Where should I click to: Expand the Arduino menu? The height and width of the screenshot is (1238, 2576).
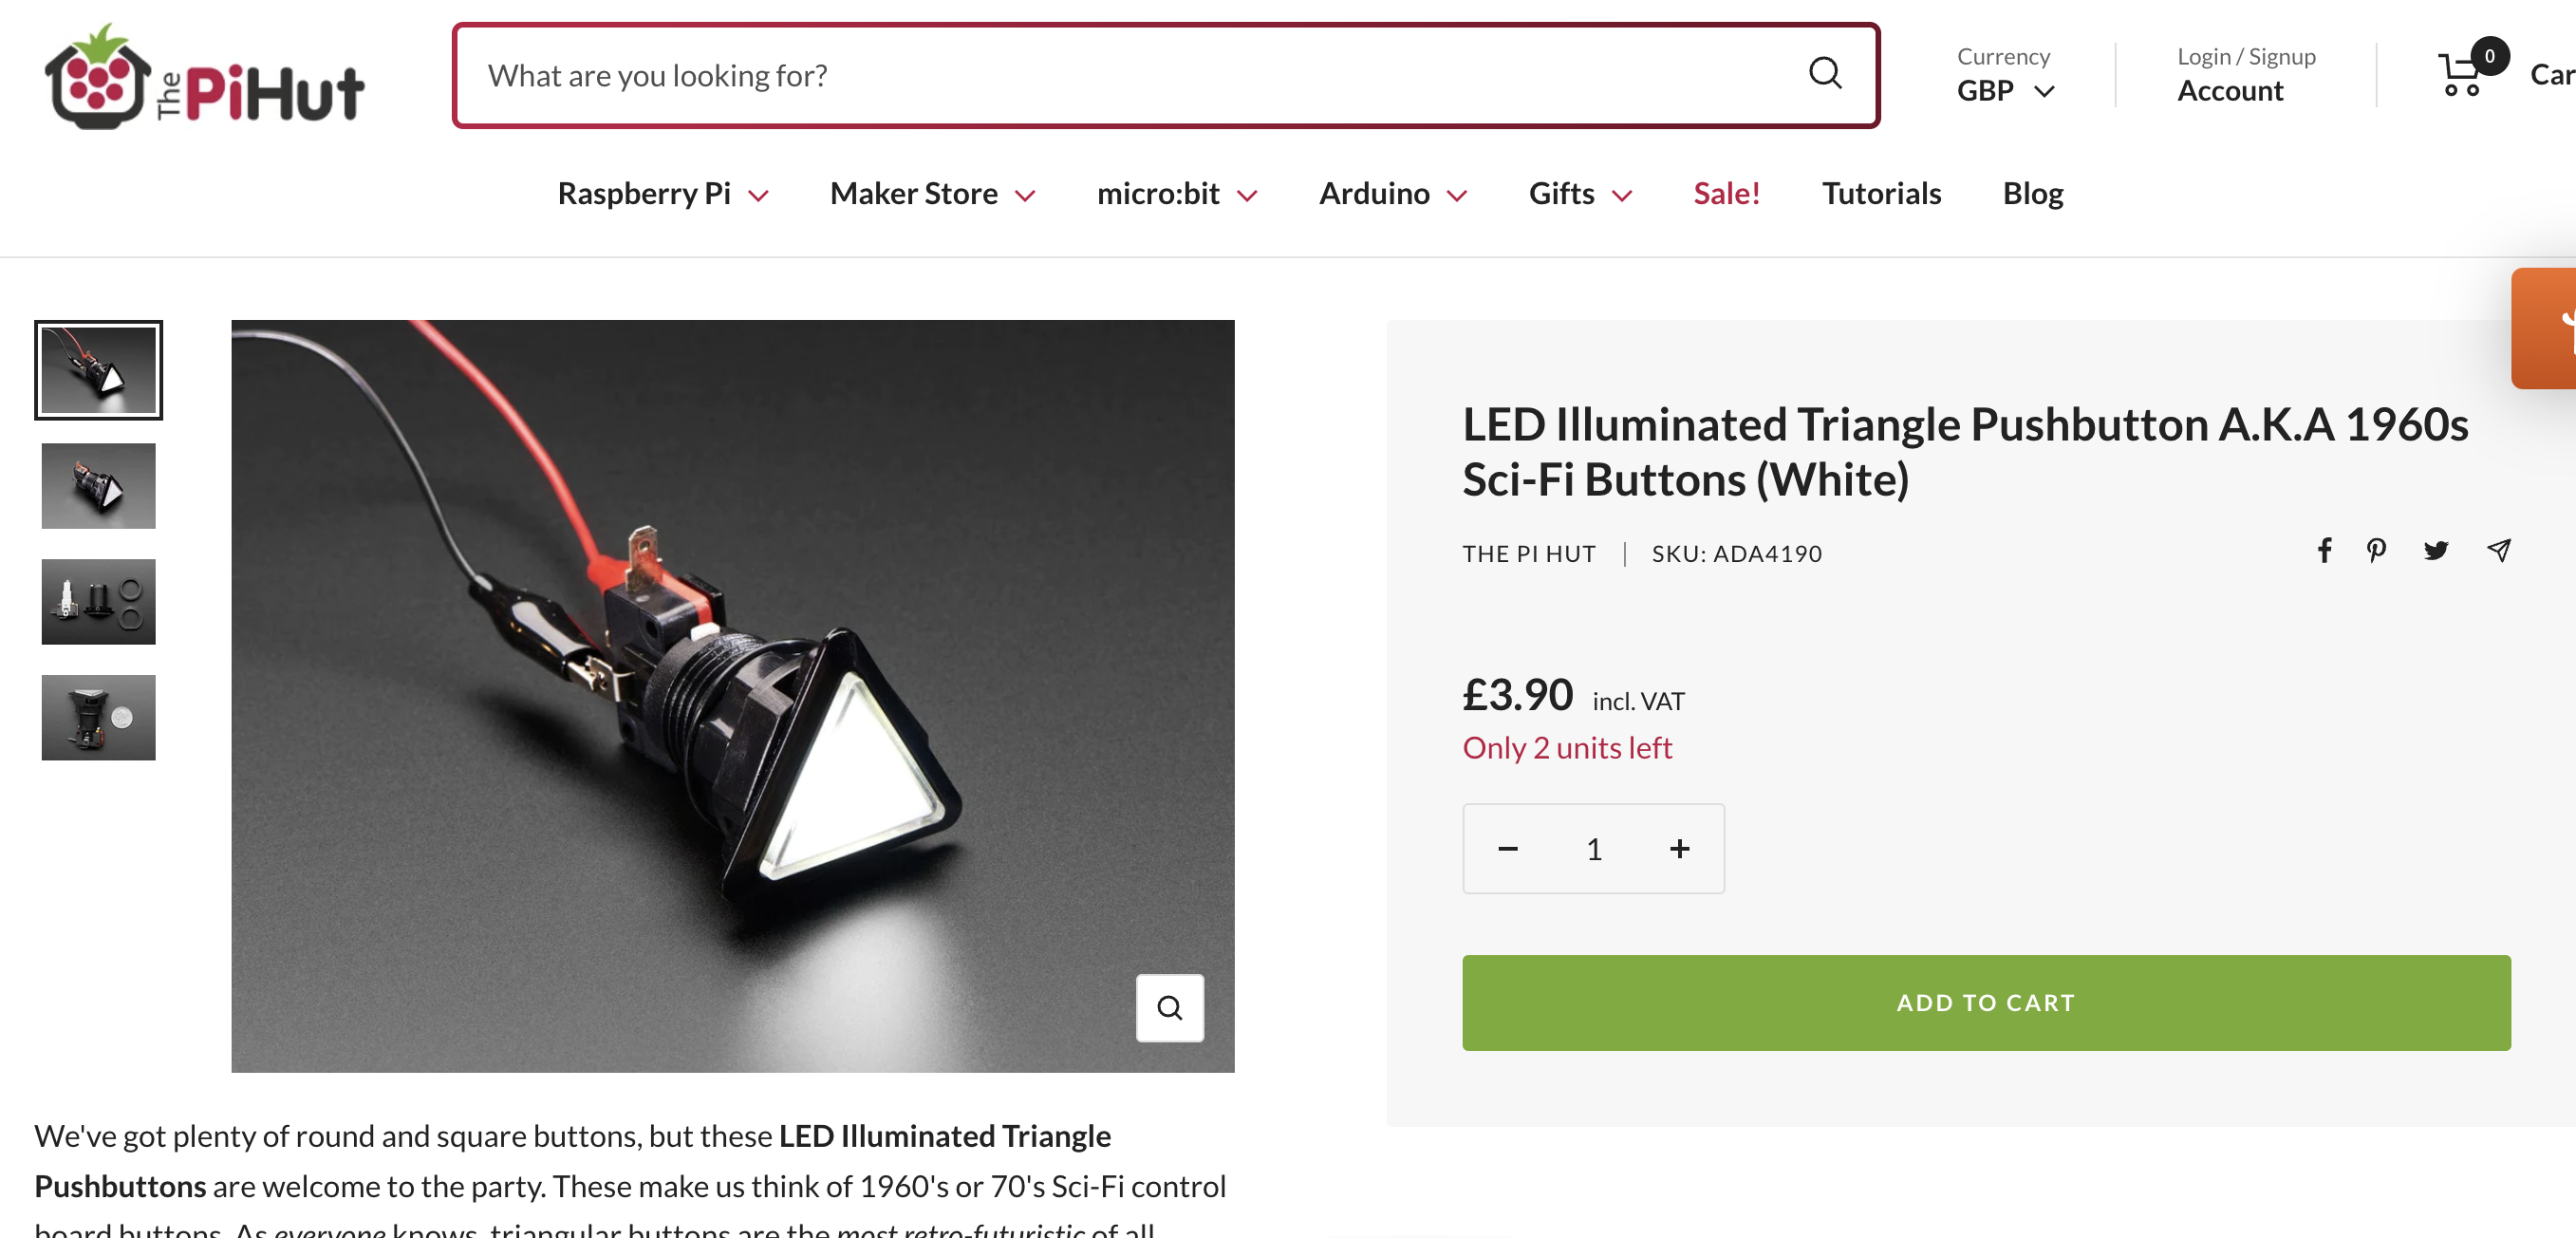(1392, 194)
